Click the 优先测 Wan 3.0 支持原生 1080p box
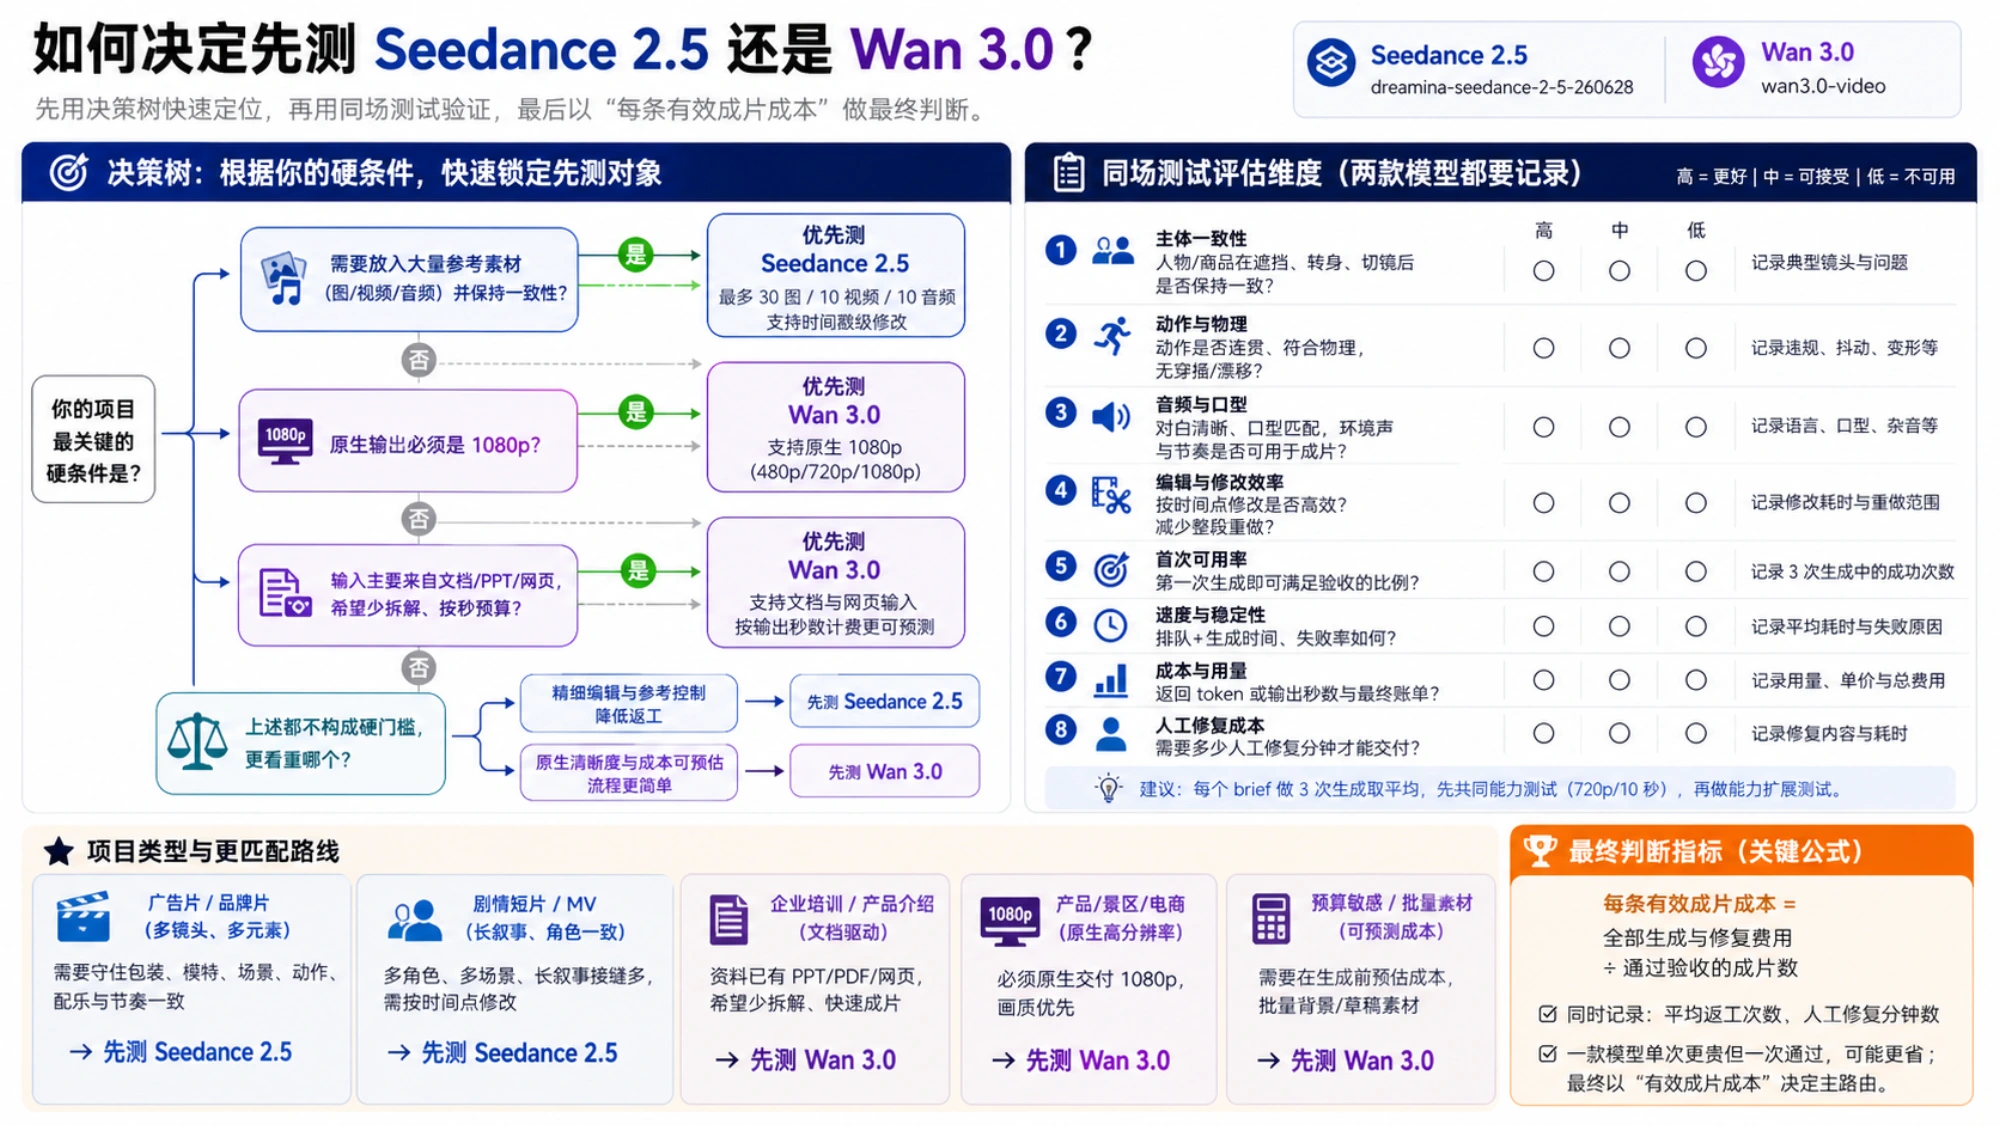 click(836, 427)
